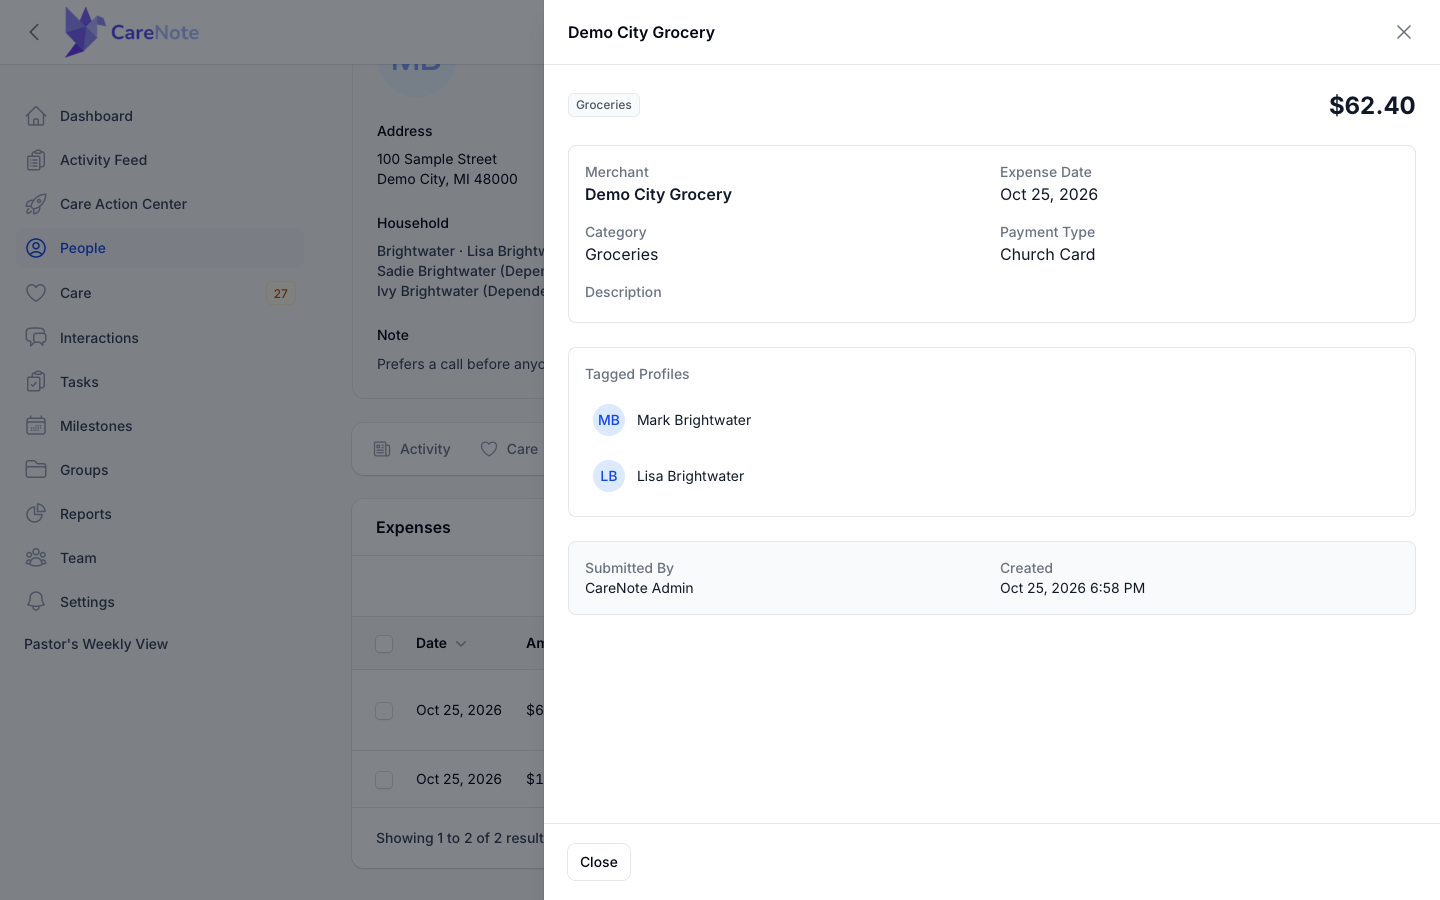The height and width of the screenshot is (900, 1440).
Task: Switch to the Care tab on profile
Action: [x=509, y=449]
